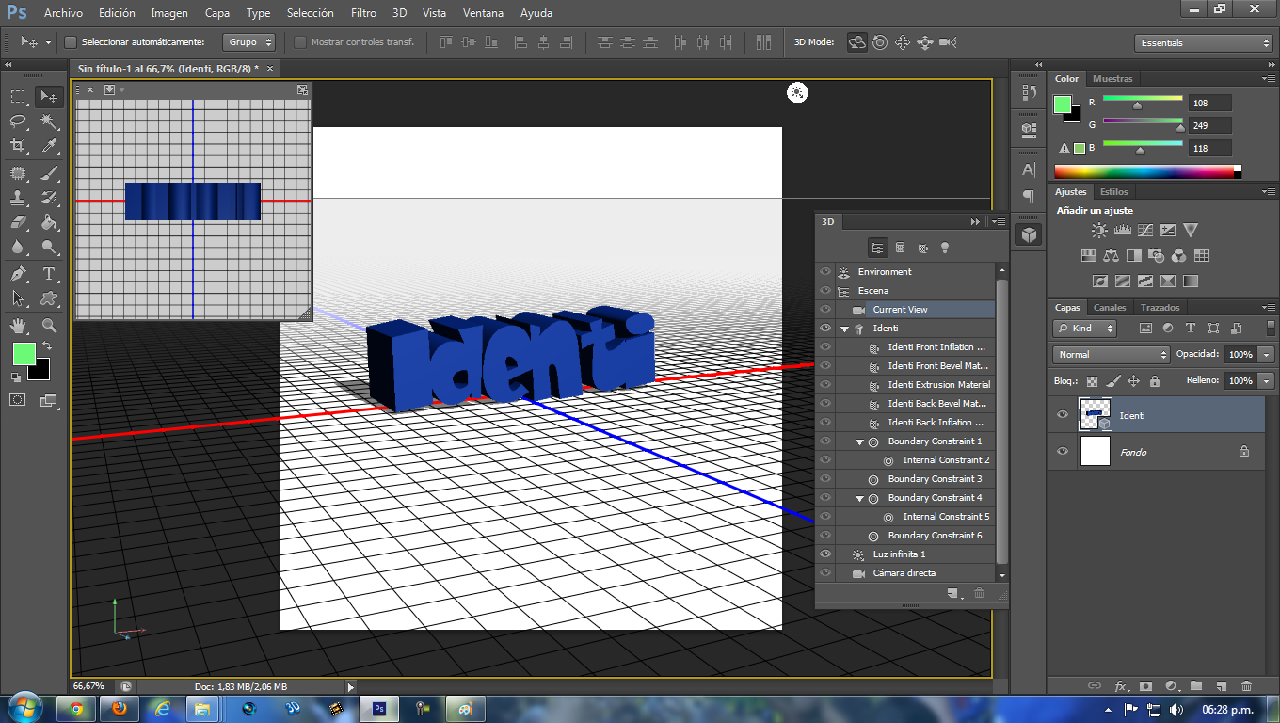
Task: Add a Brightness/Contrast adjustment
Action: click(1100, 230)
